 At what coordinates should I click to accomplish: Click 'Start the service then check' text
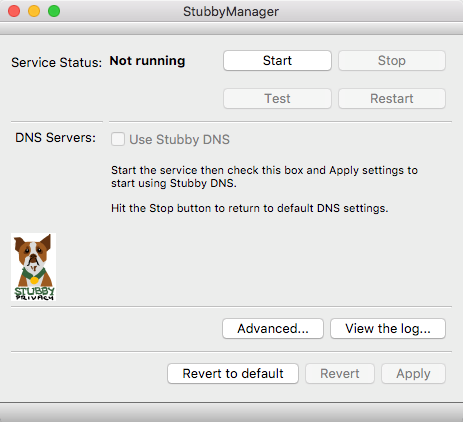pyautogui.click(x=264, y=177)
